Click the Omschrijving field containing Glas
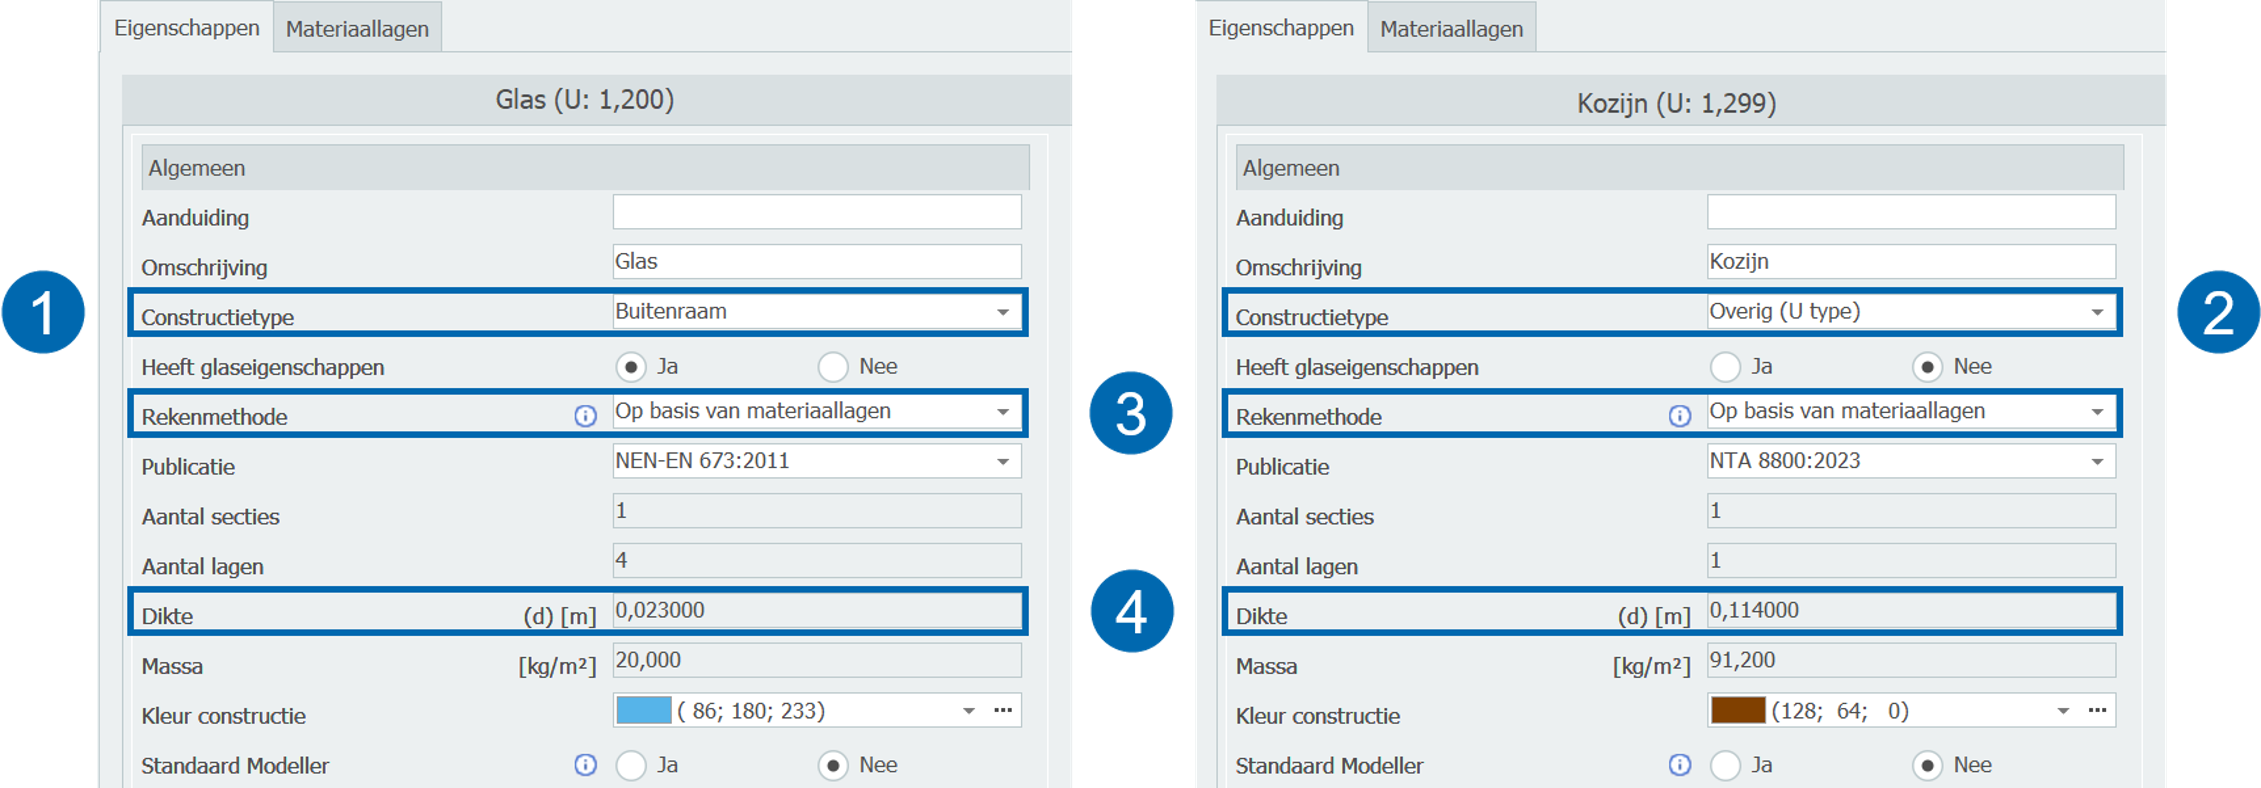The width and height of the screenshot is (2261, 788). pos(816,262)
